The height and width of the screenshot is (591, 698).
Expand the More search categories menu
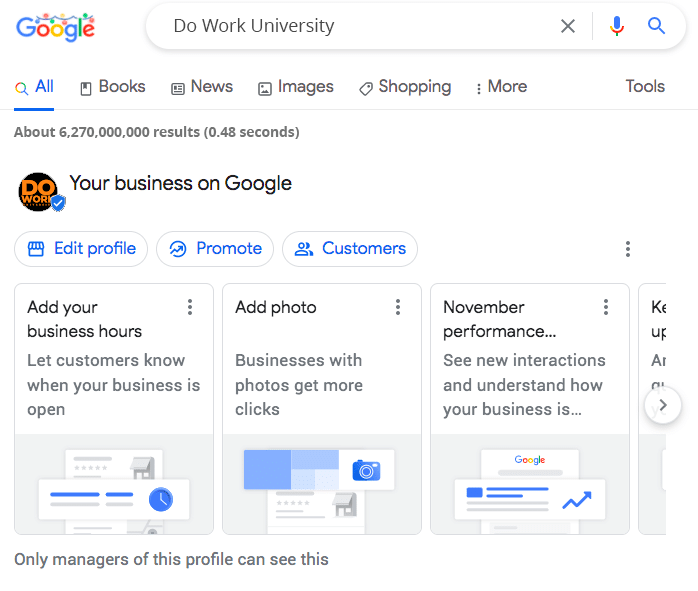[x=501, y=87]
